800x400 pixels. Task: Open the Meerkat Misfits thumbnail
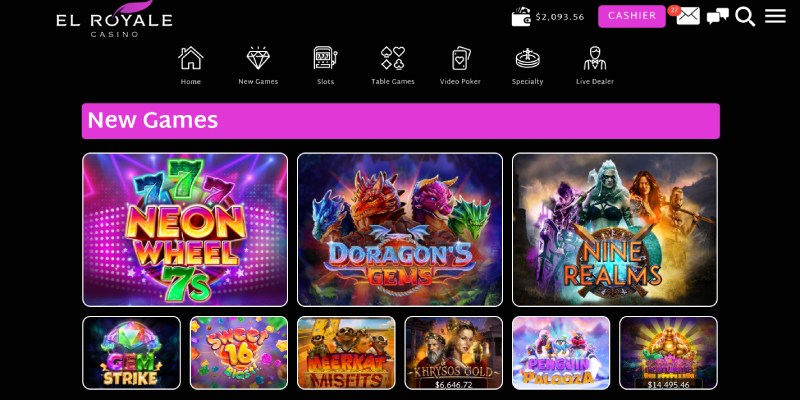(346, 353)
